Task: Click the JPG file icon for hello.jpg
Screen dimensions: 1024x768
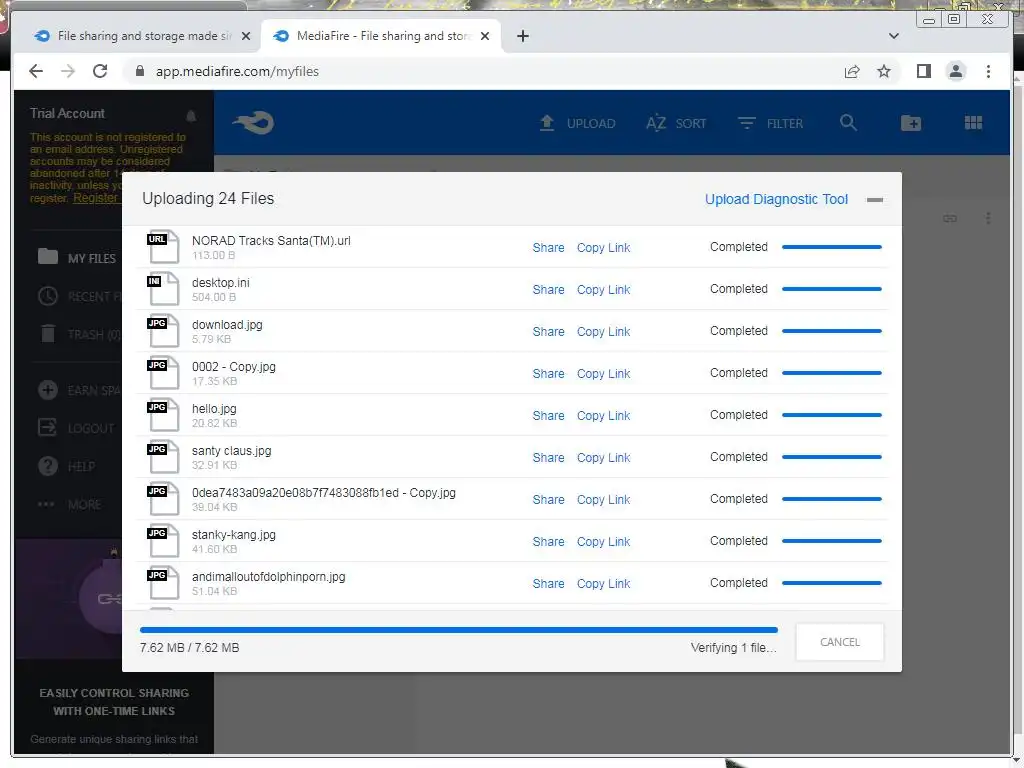Action: coord(163,415)
